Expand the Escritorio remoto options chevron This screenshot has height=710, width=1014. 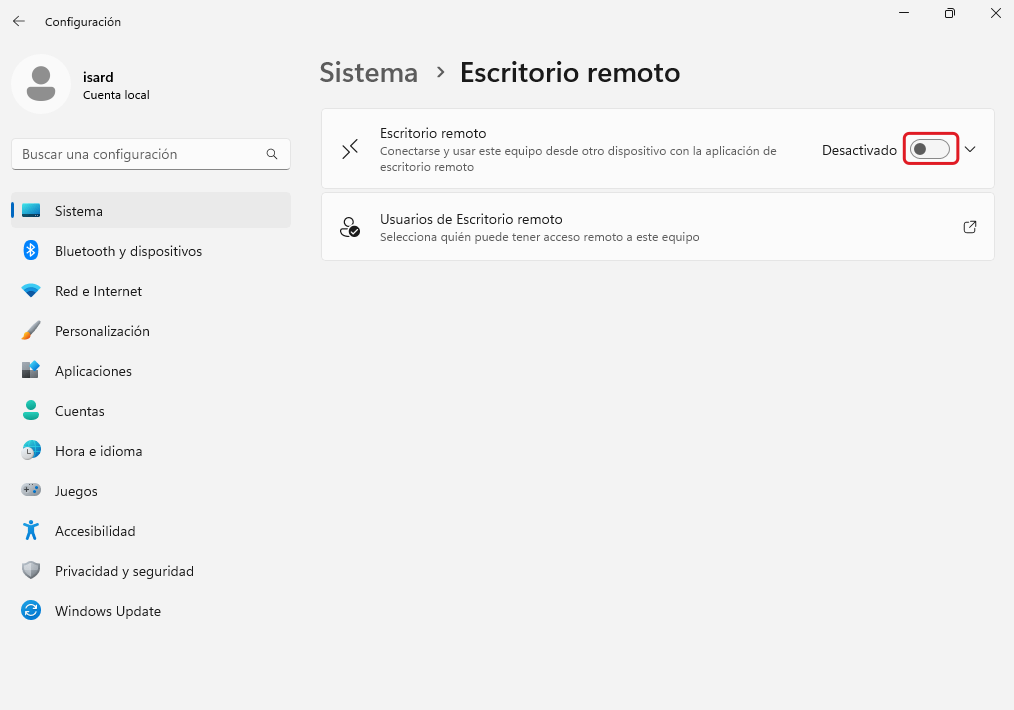click(x=969, y=150)
